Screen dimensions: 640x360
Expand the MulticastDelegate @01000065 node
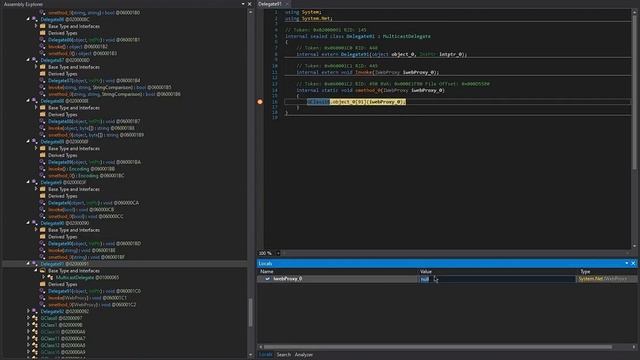pyautogui.click(x=44, y=278)
